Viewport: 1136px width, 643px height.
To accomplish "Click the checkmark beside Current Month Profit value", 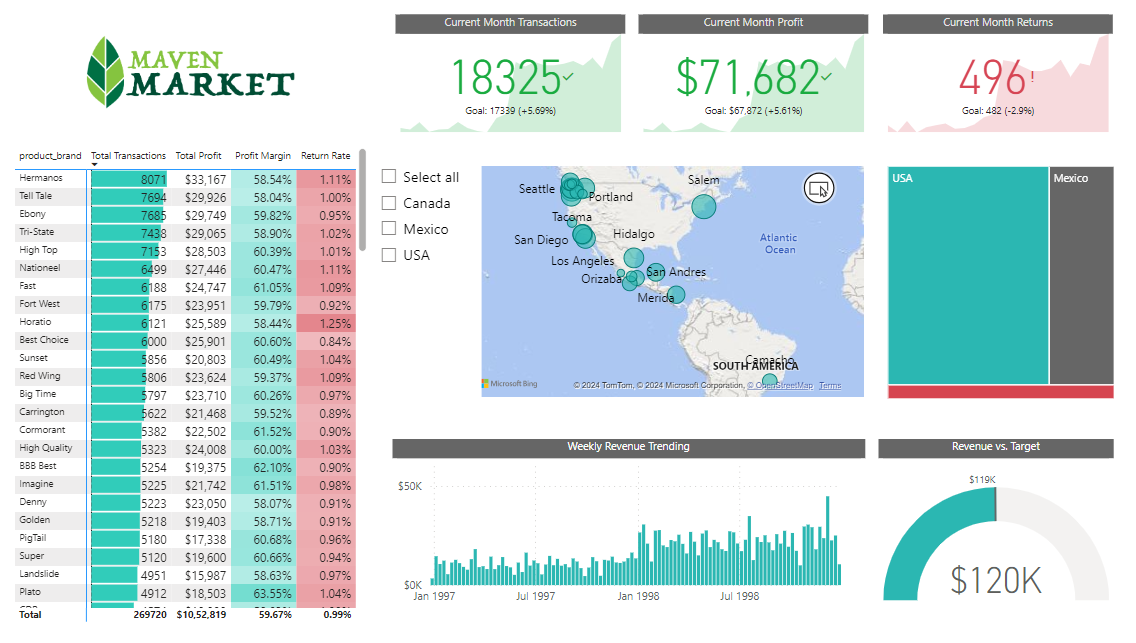I will point(826,76).
